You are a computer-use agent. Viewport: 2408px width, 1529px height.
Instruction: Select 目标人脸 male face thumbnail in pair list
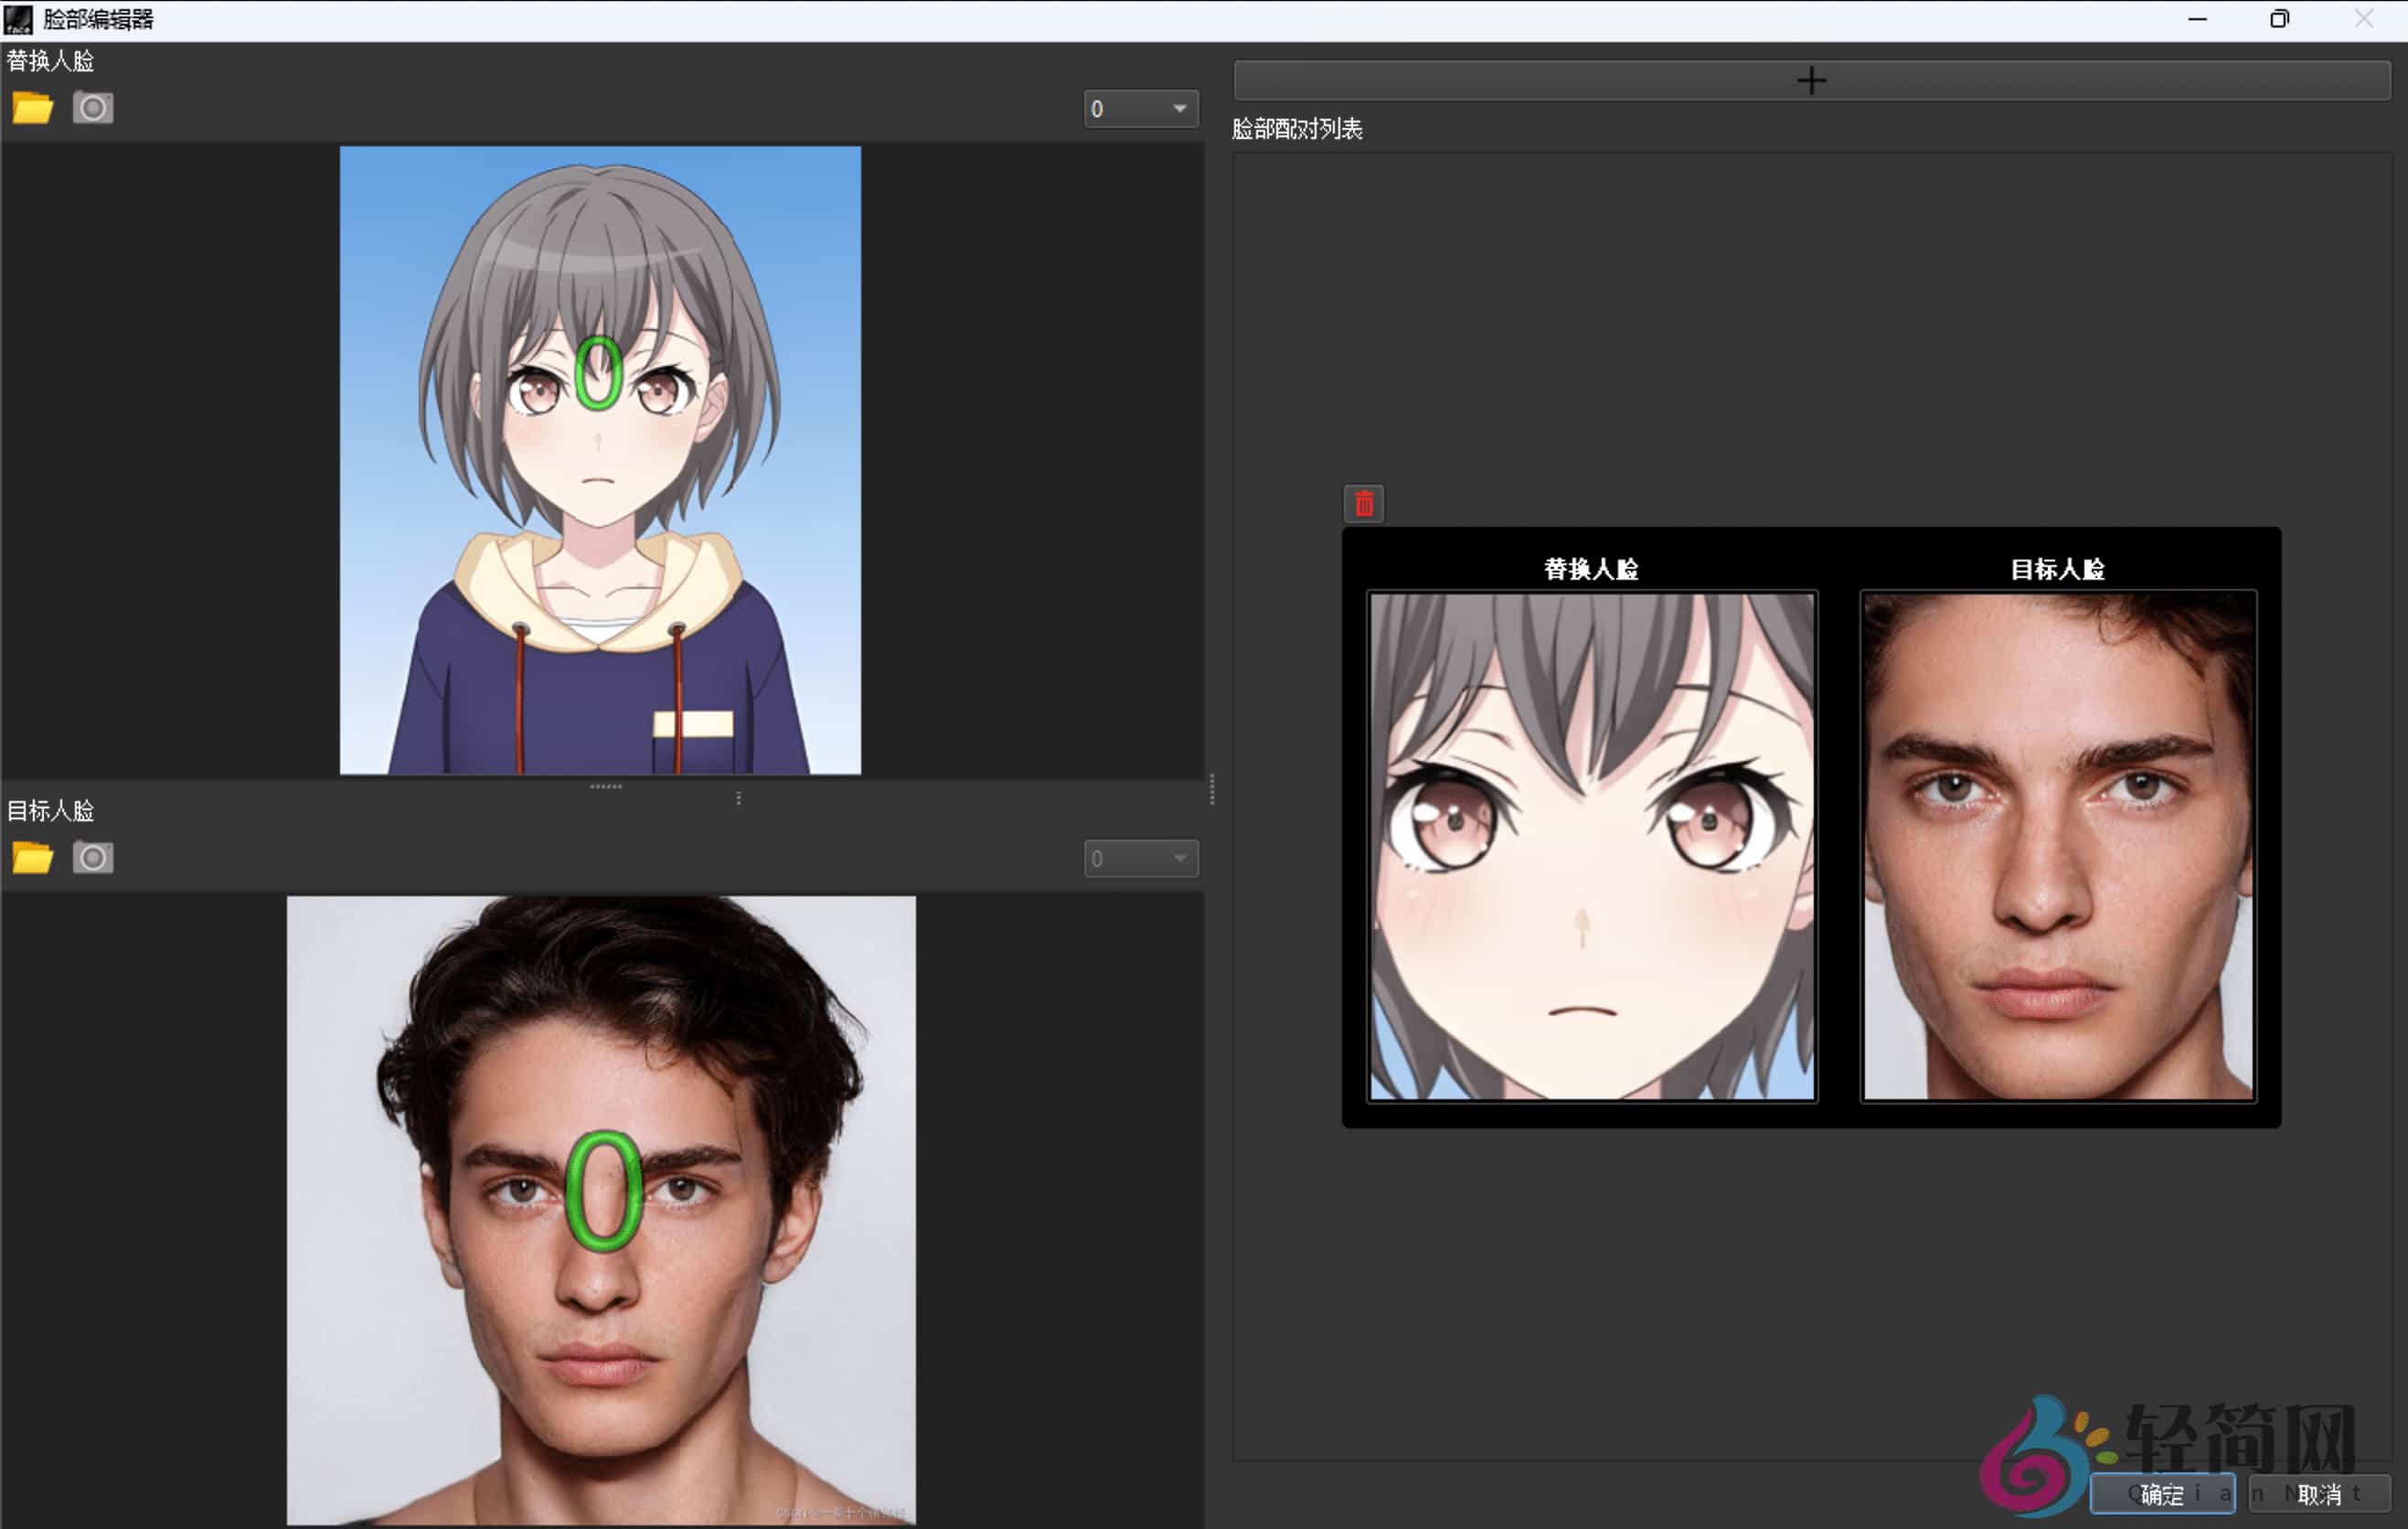tap(2058, 846)
